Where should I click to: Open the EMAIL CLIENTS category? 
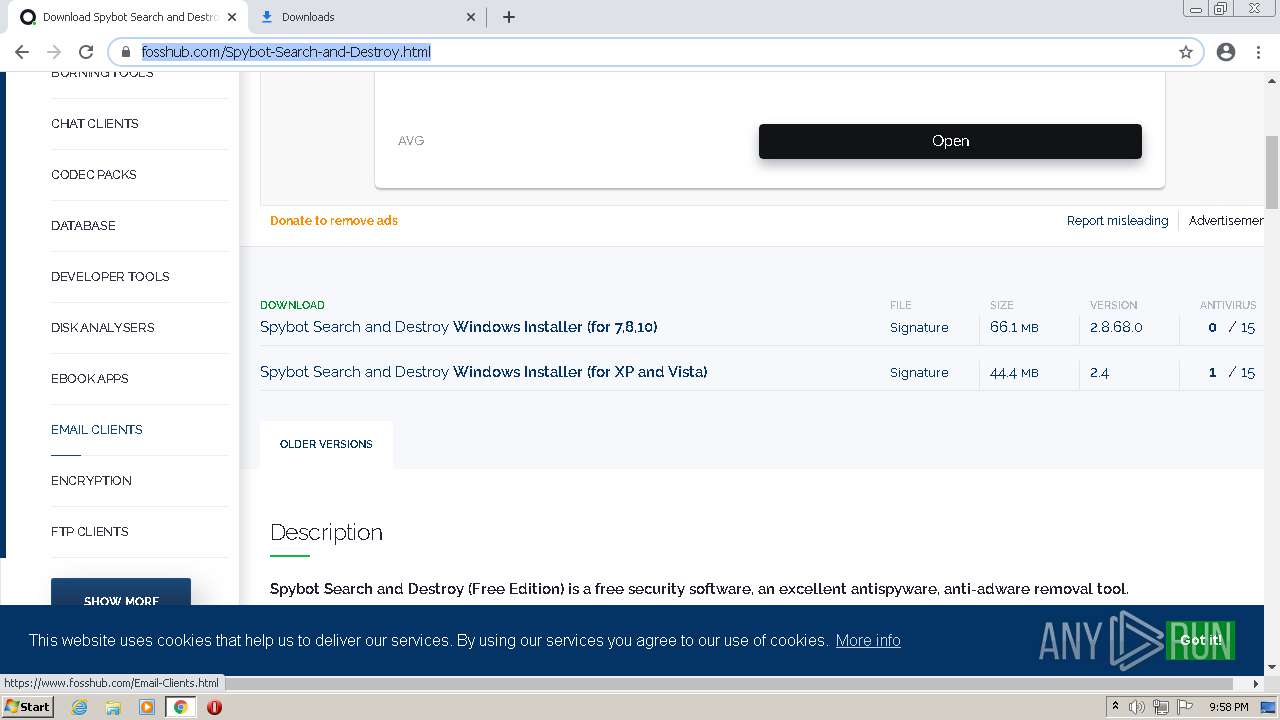tap(97, 430)
